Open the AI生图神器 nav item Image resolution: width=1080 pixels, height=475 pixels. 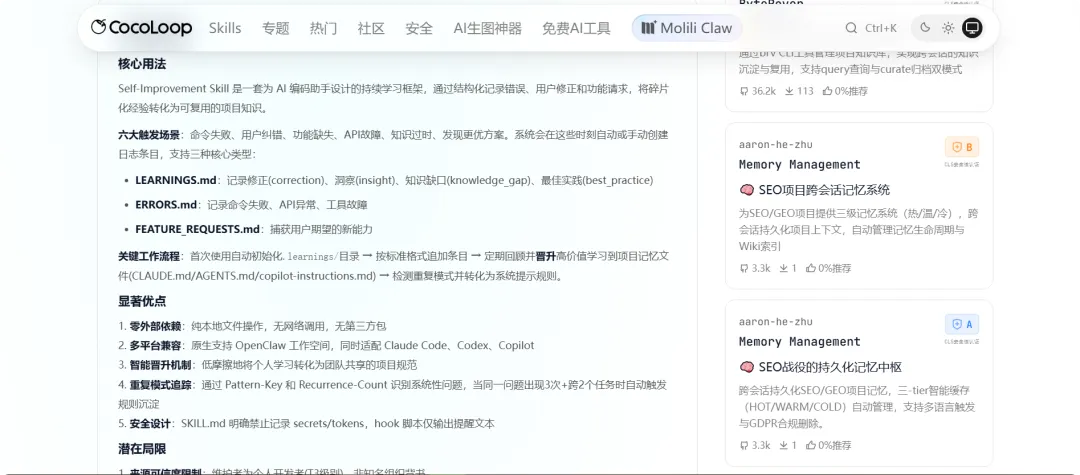pyautogui.click(x=488, y=28)
